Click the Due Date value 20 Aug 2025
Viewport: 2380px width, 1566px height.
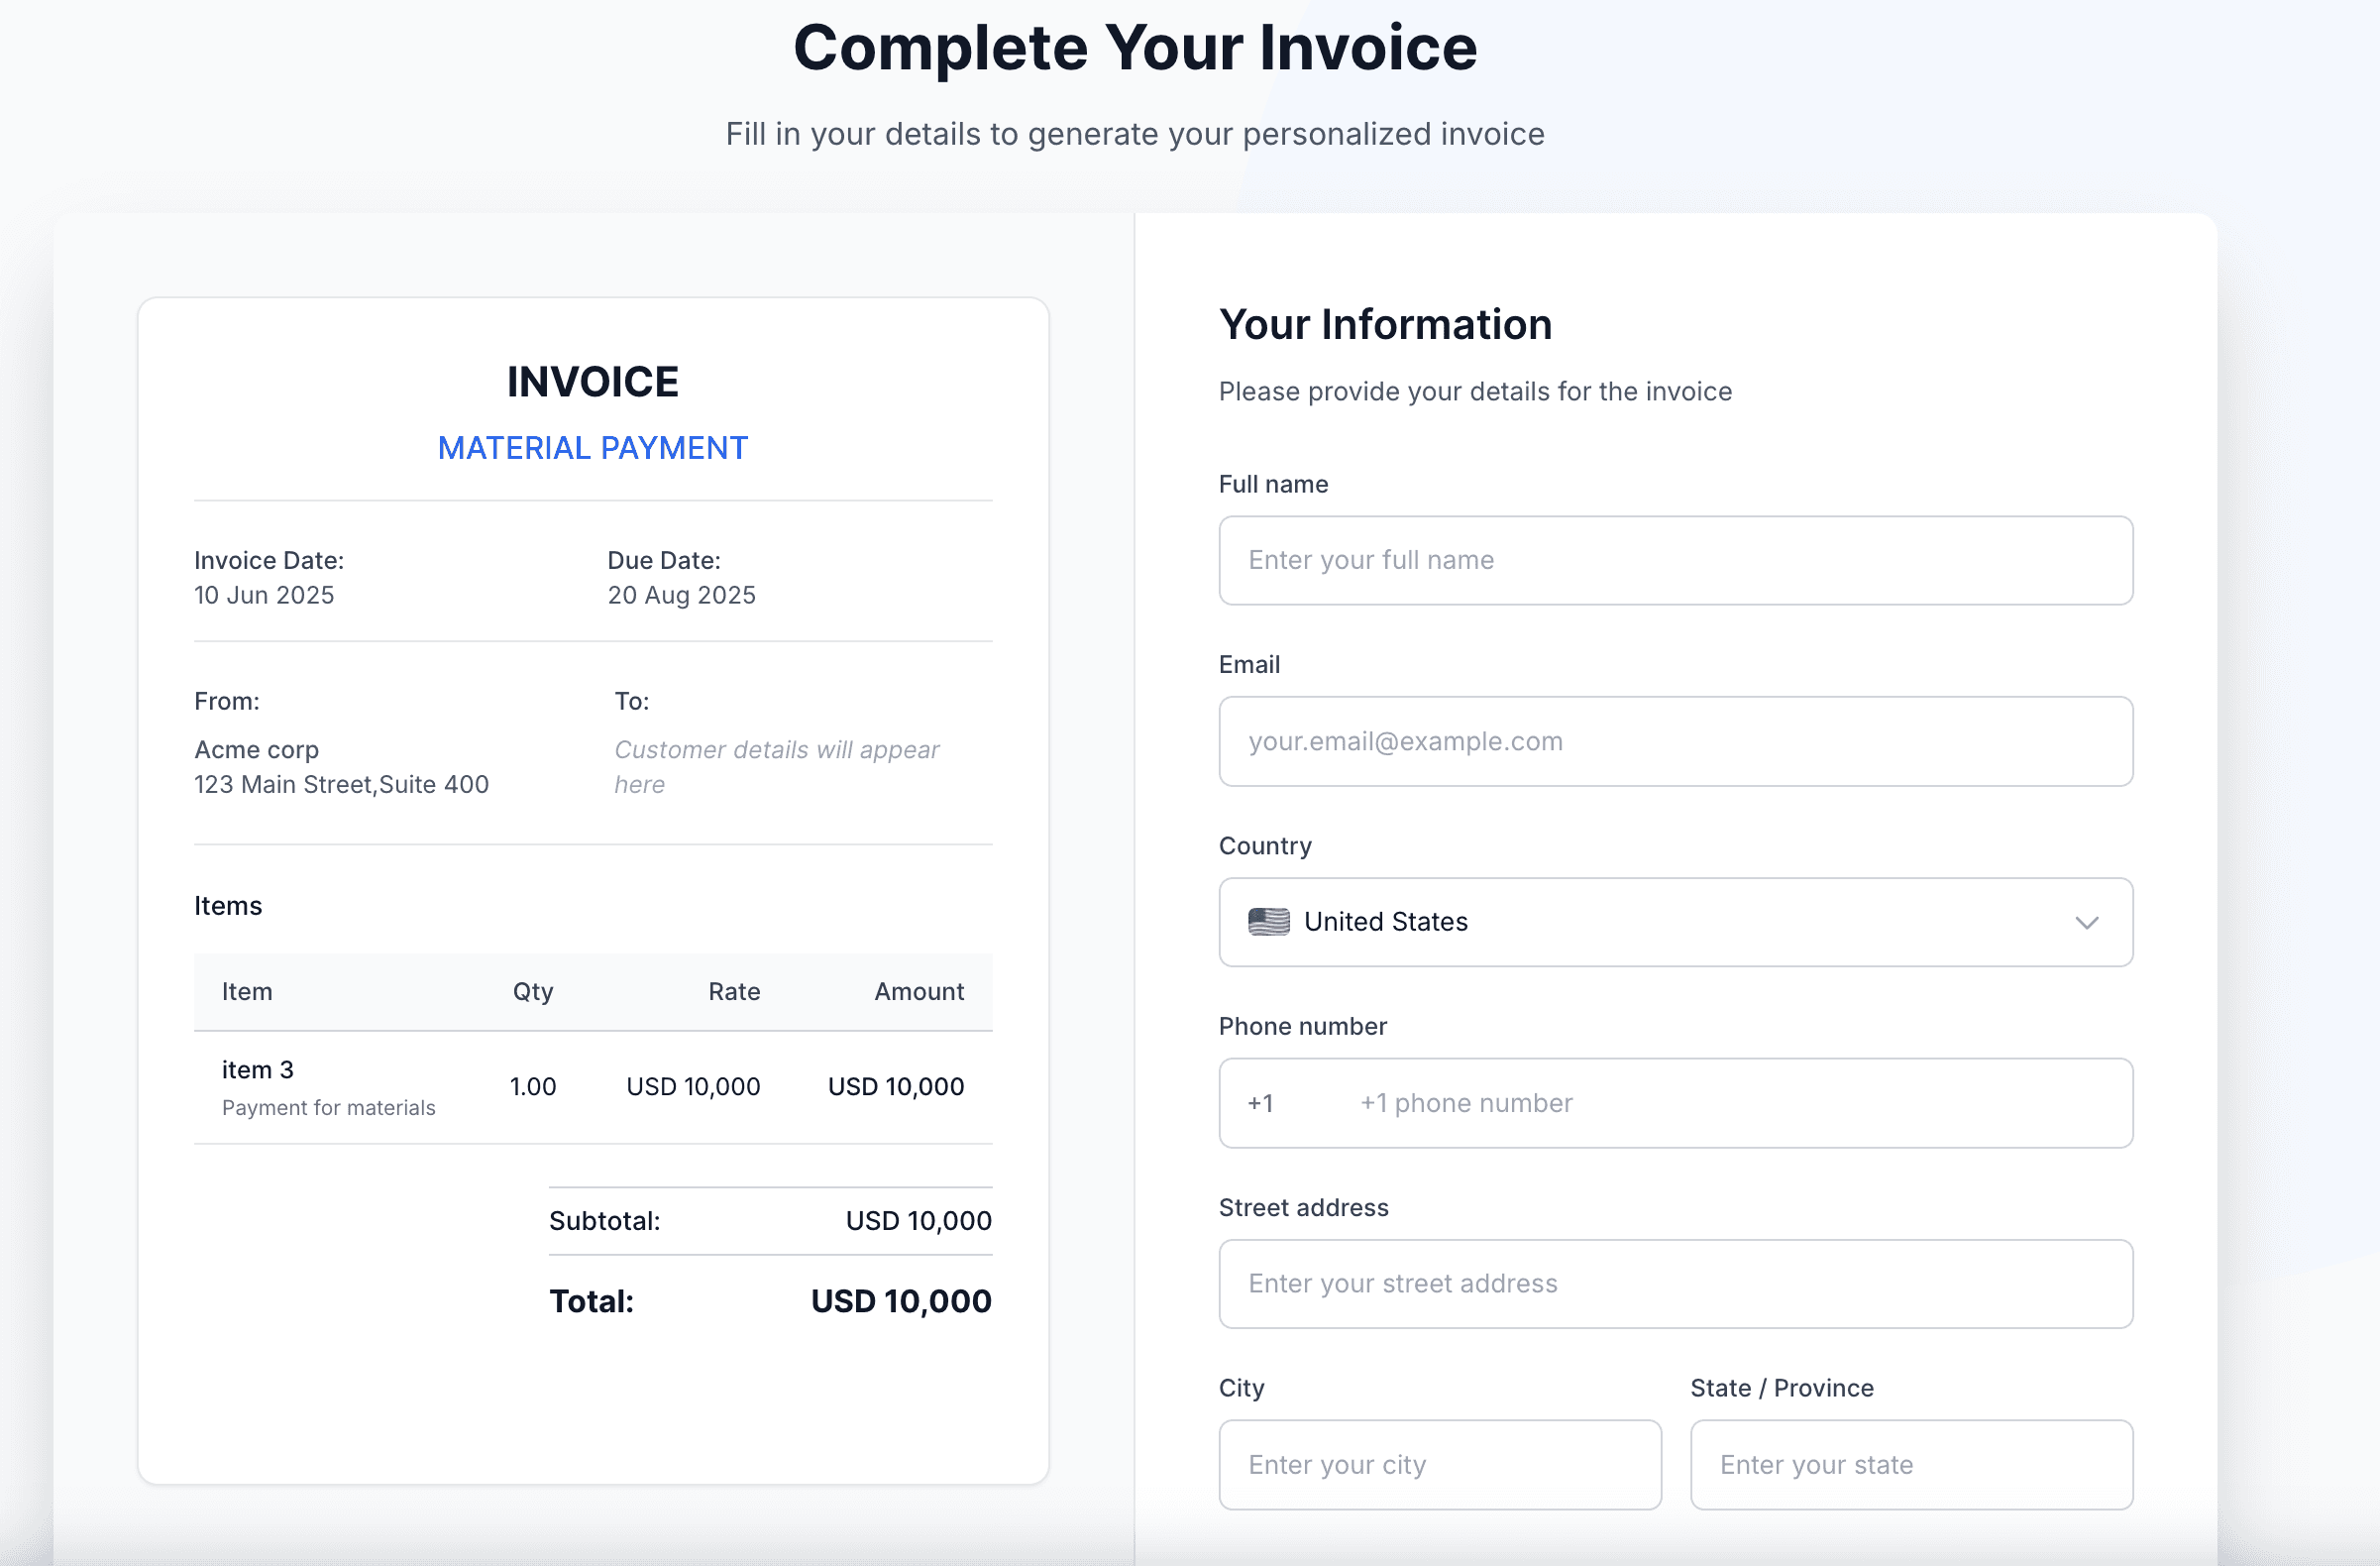tap(681, 595)
